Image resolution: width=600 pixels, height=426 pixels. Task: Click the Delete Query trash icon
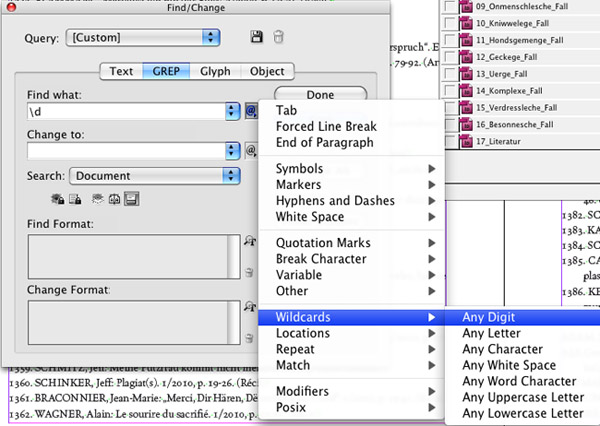[x=278, y=38]
